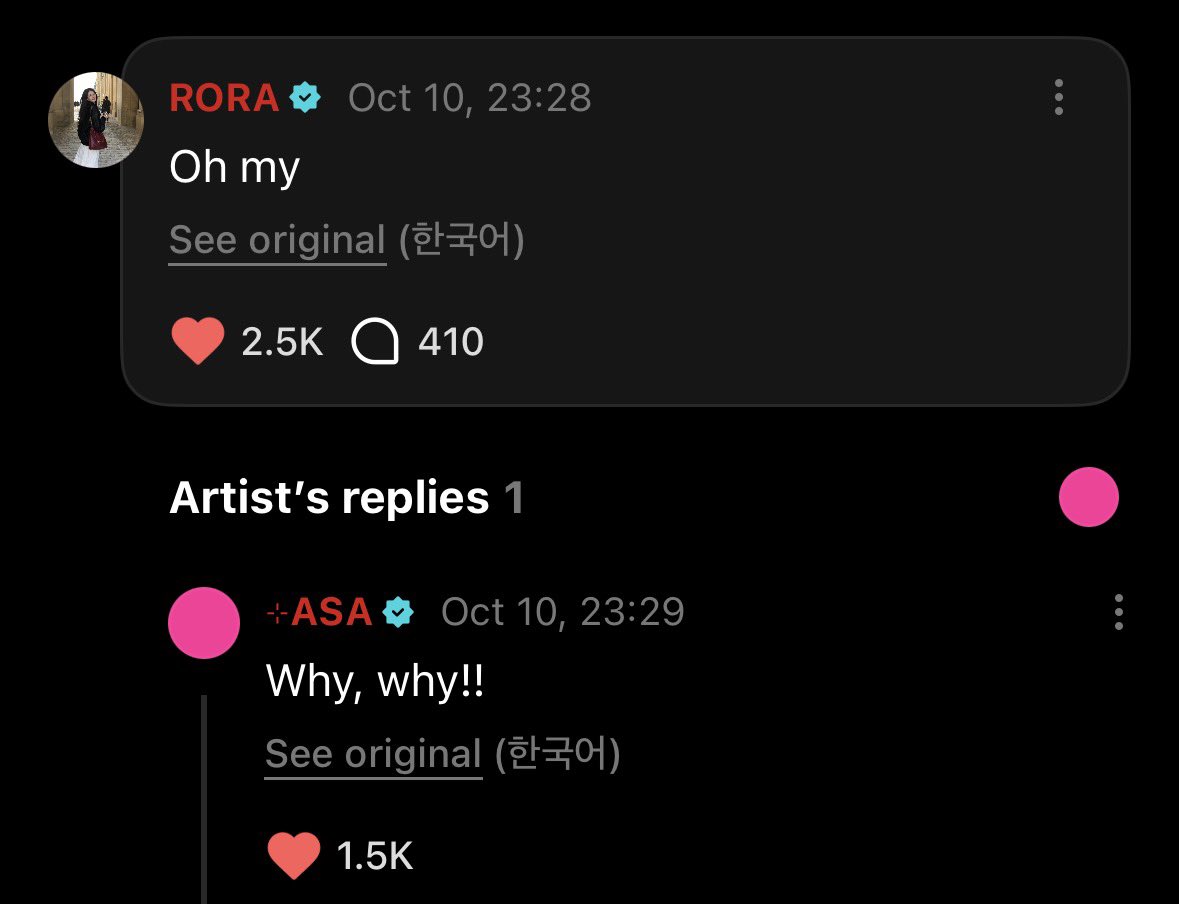Open ASA's username
The height and width of the screenshot is (904, 1179).
click(x=320, y=612)
